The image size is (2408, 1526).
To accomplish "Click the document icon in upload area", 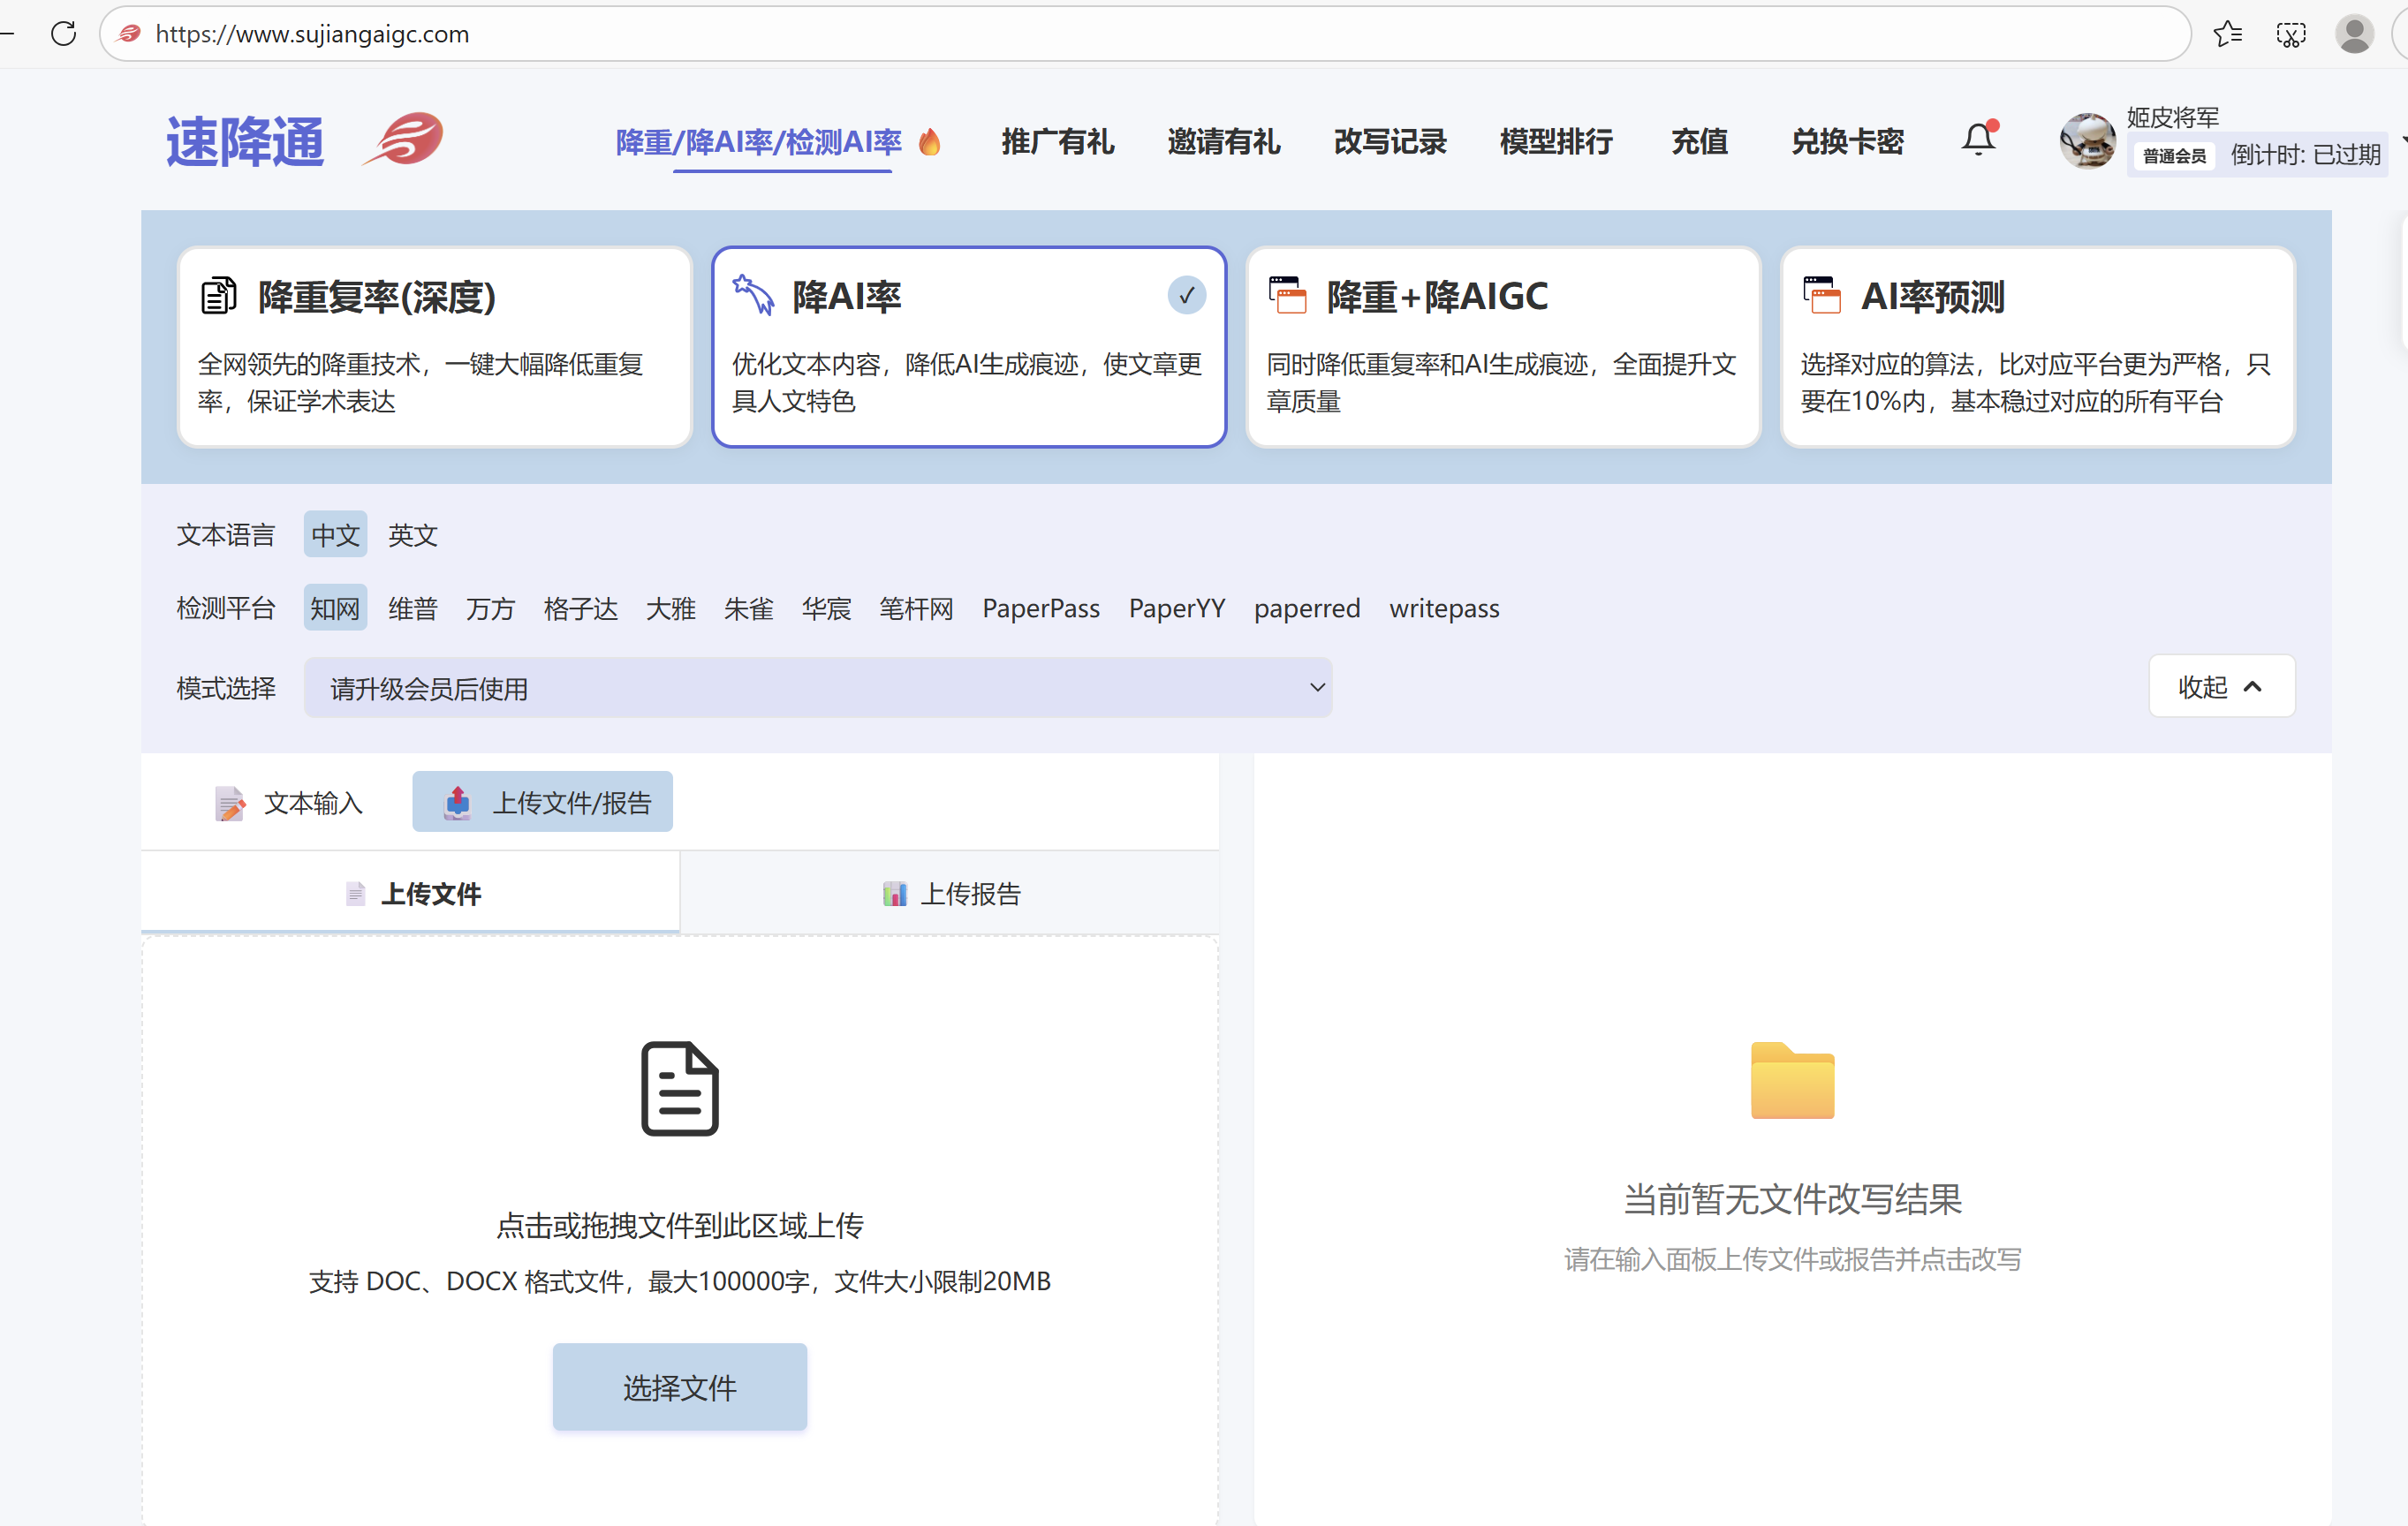I will coord(679,1088).
